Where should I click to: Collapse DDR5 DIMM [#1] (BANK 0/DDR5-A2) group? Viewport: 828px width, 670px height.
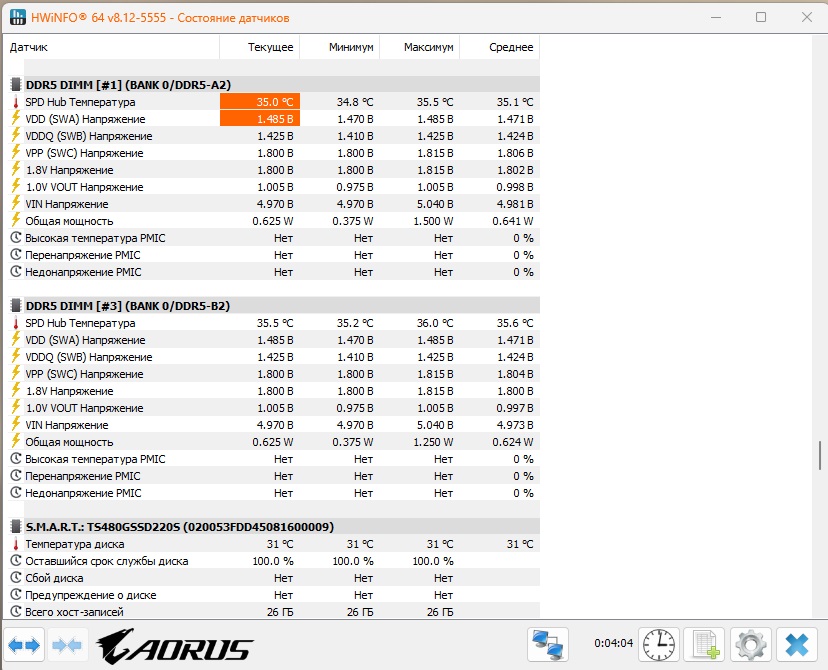pyautogui.click(x=282, y=84)
